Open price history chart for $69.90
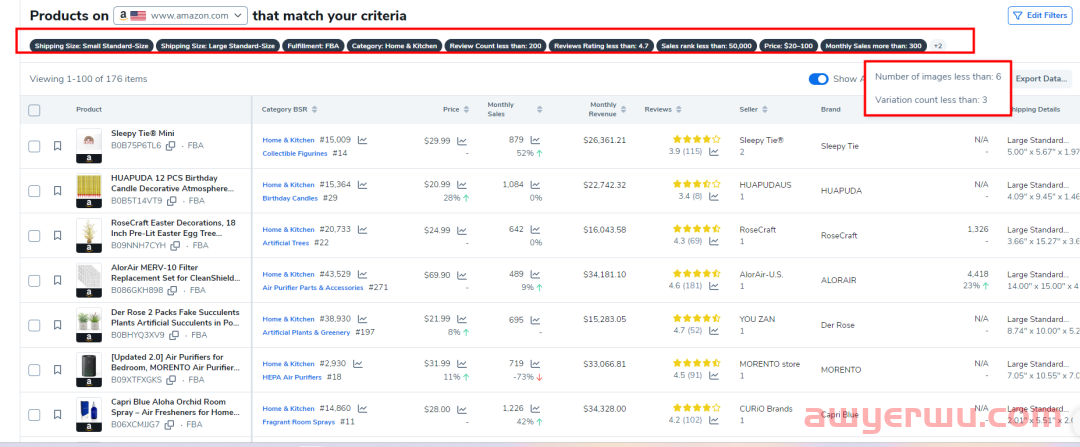Viewport: 1080px width, 447px height. click(x=462, y=275)
